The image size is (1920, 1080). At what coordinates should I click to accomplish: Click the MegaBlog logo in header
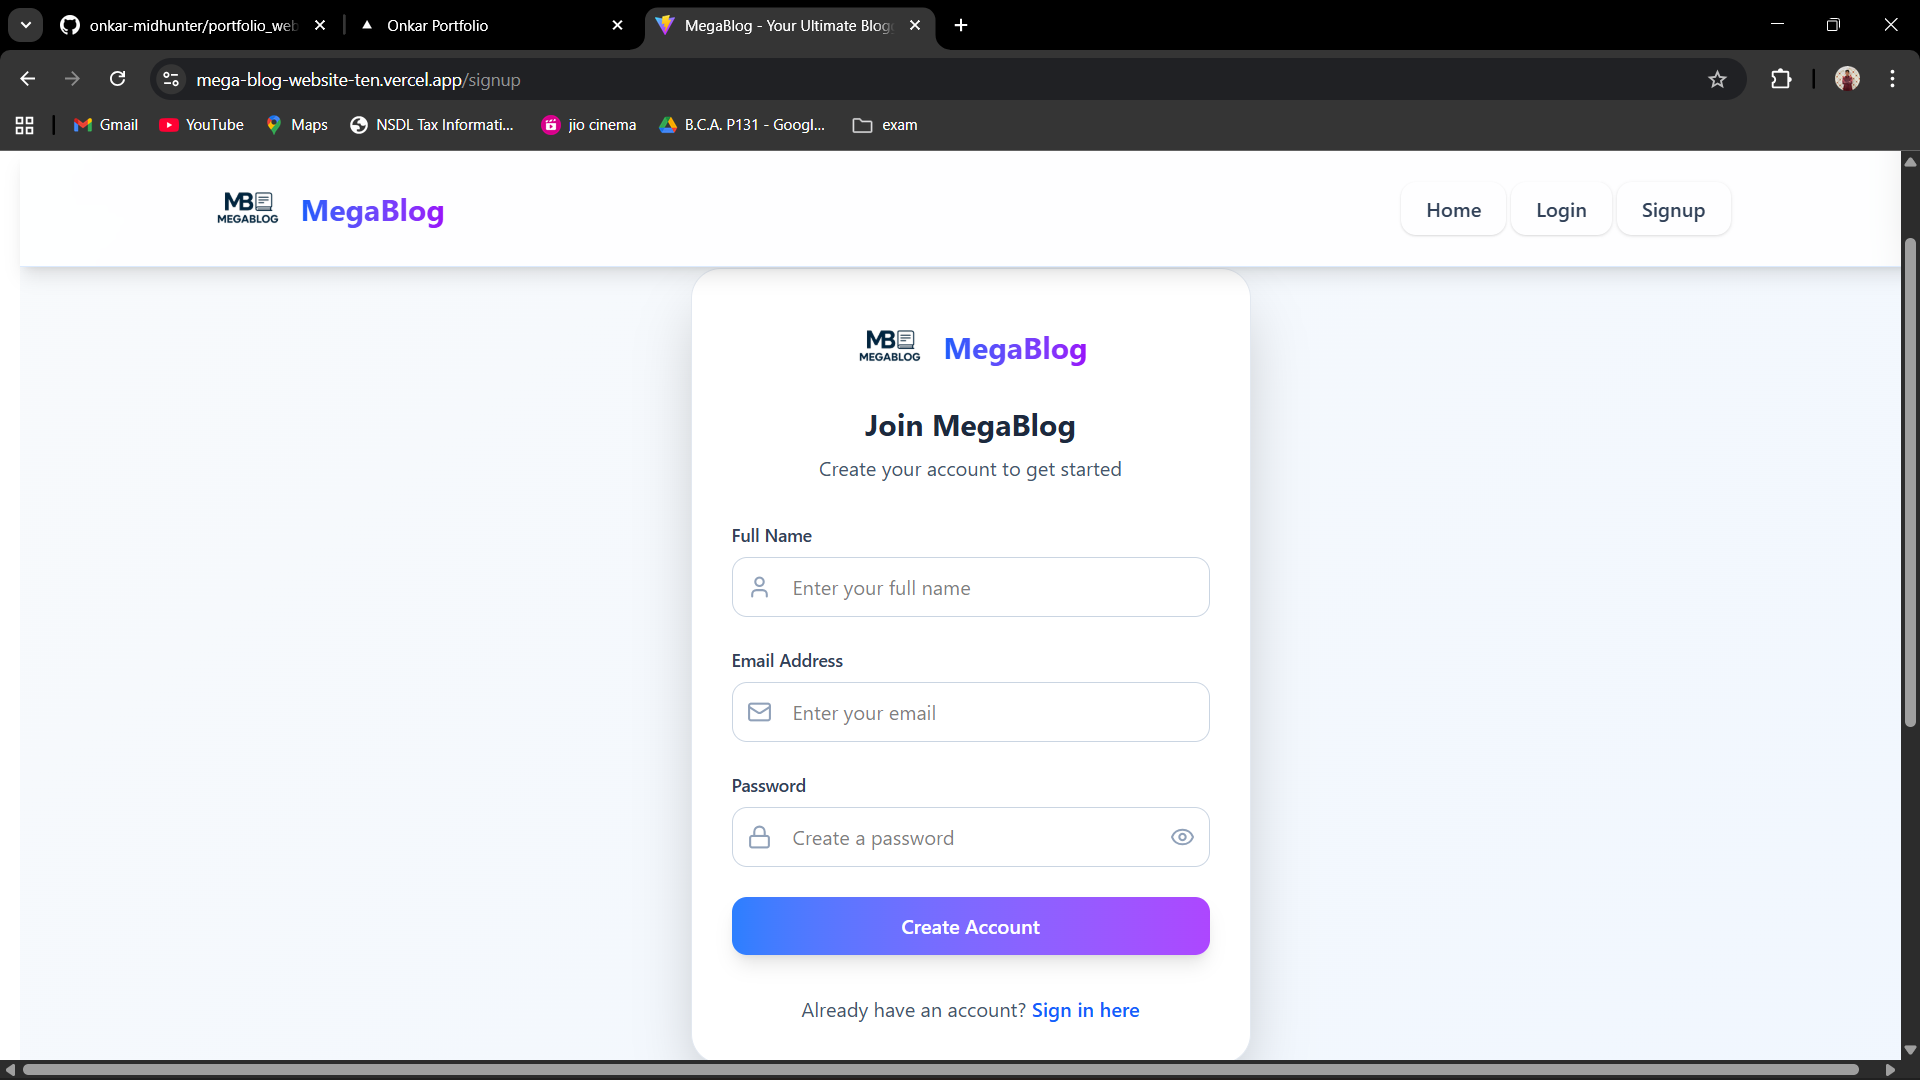click(x=331, y=210)
